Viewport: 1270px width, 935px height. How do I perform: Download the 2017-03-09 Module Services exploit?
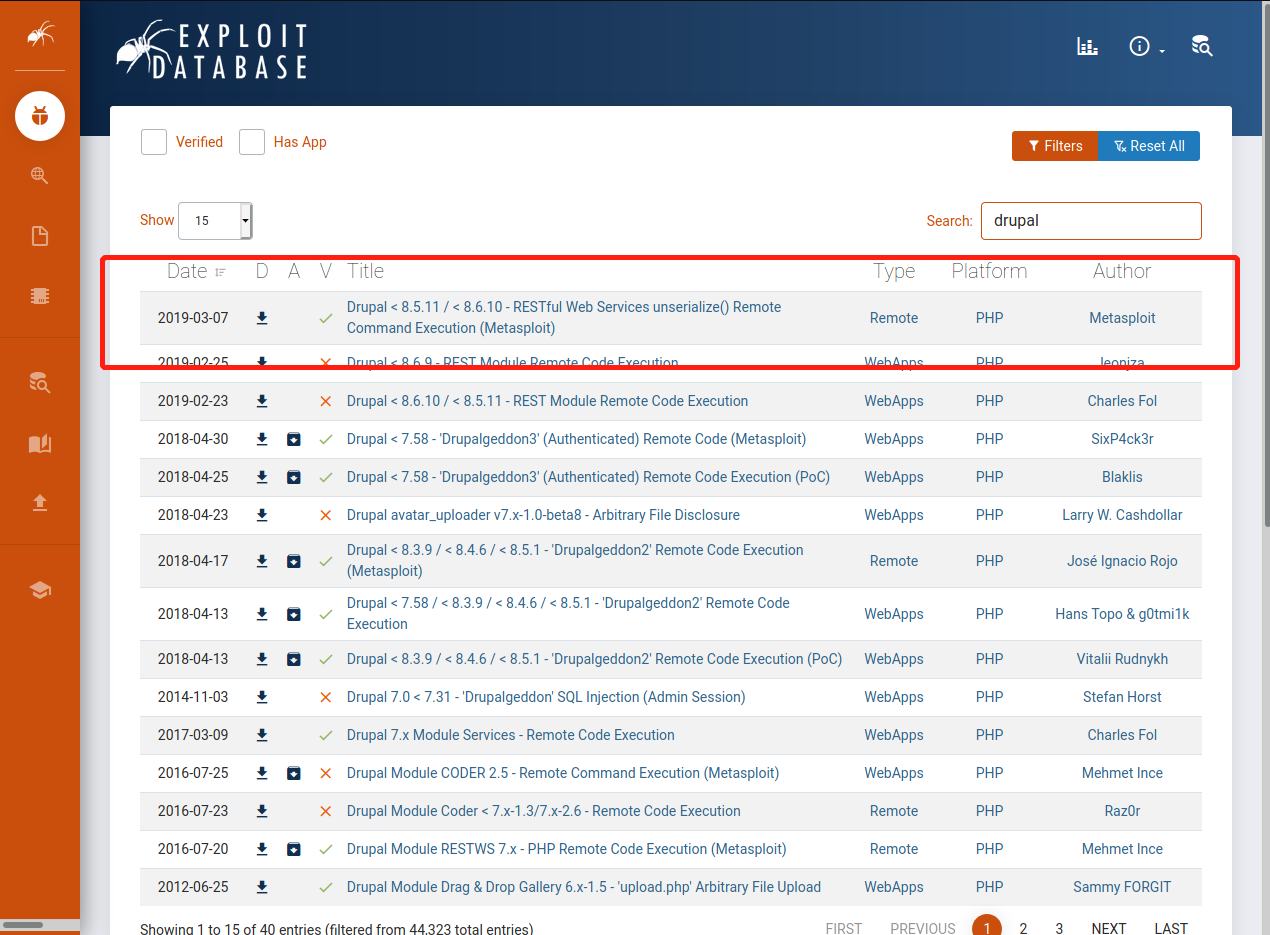pyautogui.click(x=262, y=735)
